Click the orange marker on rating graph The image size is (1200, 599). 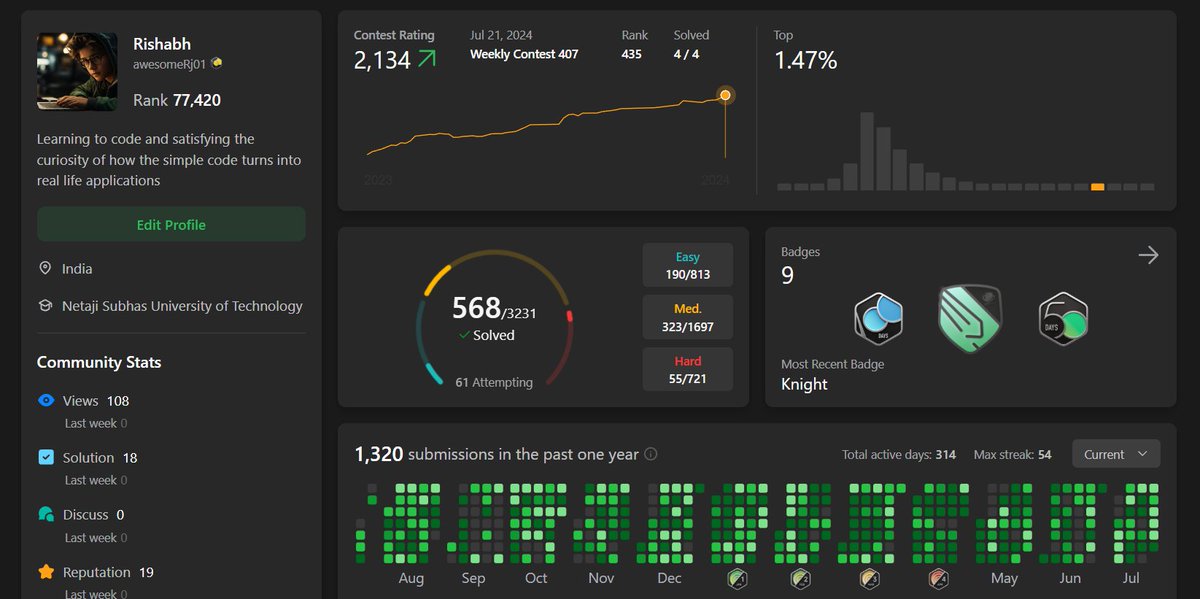click(x=726, y=96)
